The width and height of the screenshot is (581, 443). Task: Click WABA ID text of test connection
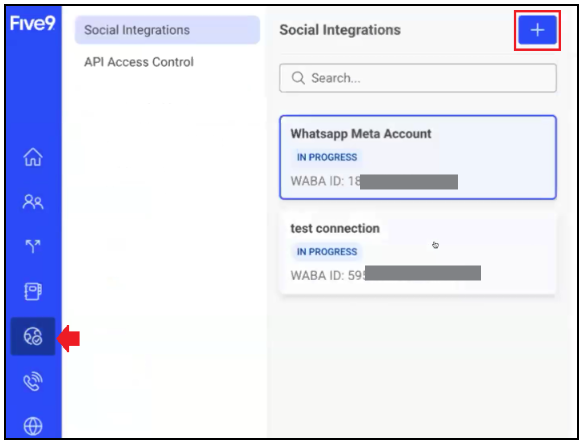point(328,276)
